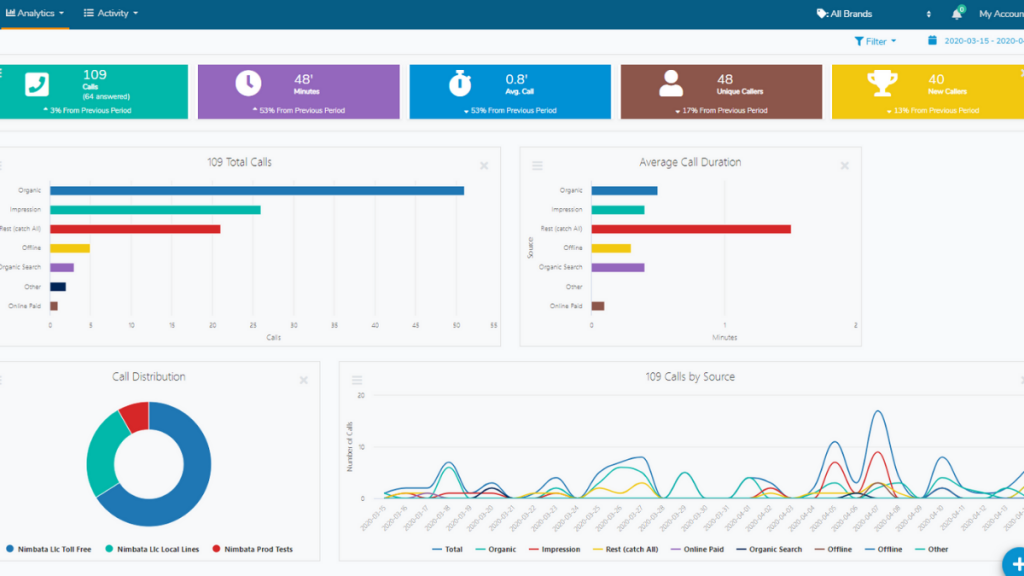
Task: Toggle Nimbata Llc Local Lines legend entry
Action: point(152,549)
